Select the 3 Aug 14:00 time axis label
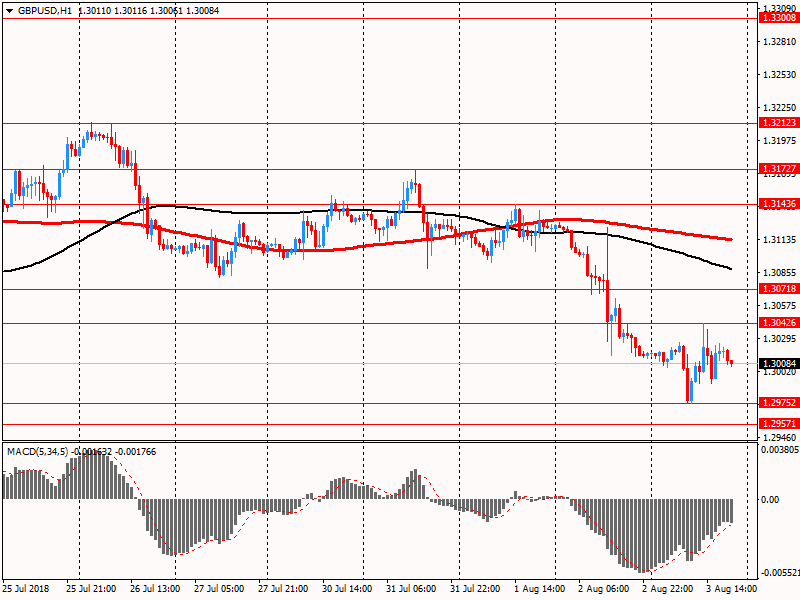 pos(730,589)
